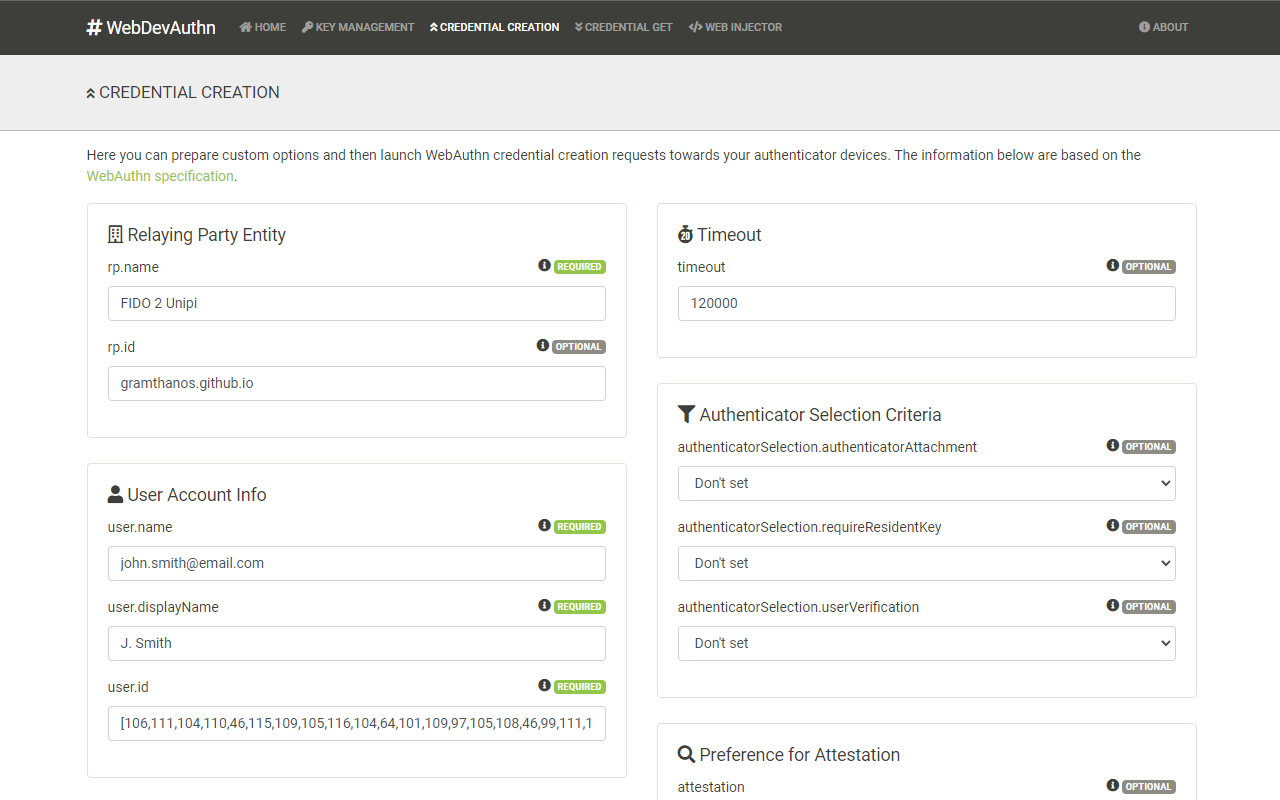Click the chevrons icon in Credential Creation page header
The height and width of the screenshot is (800, 1280).
(x=91, y=93)
